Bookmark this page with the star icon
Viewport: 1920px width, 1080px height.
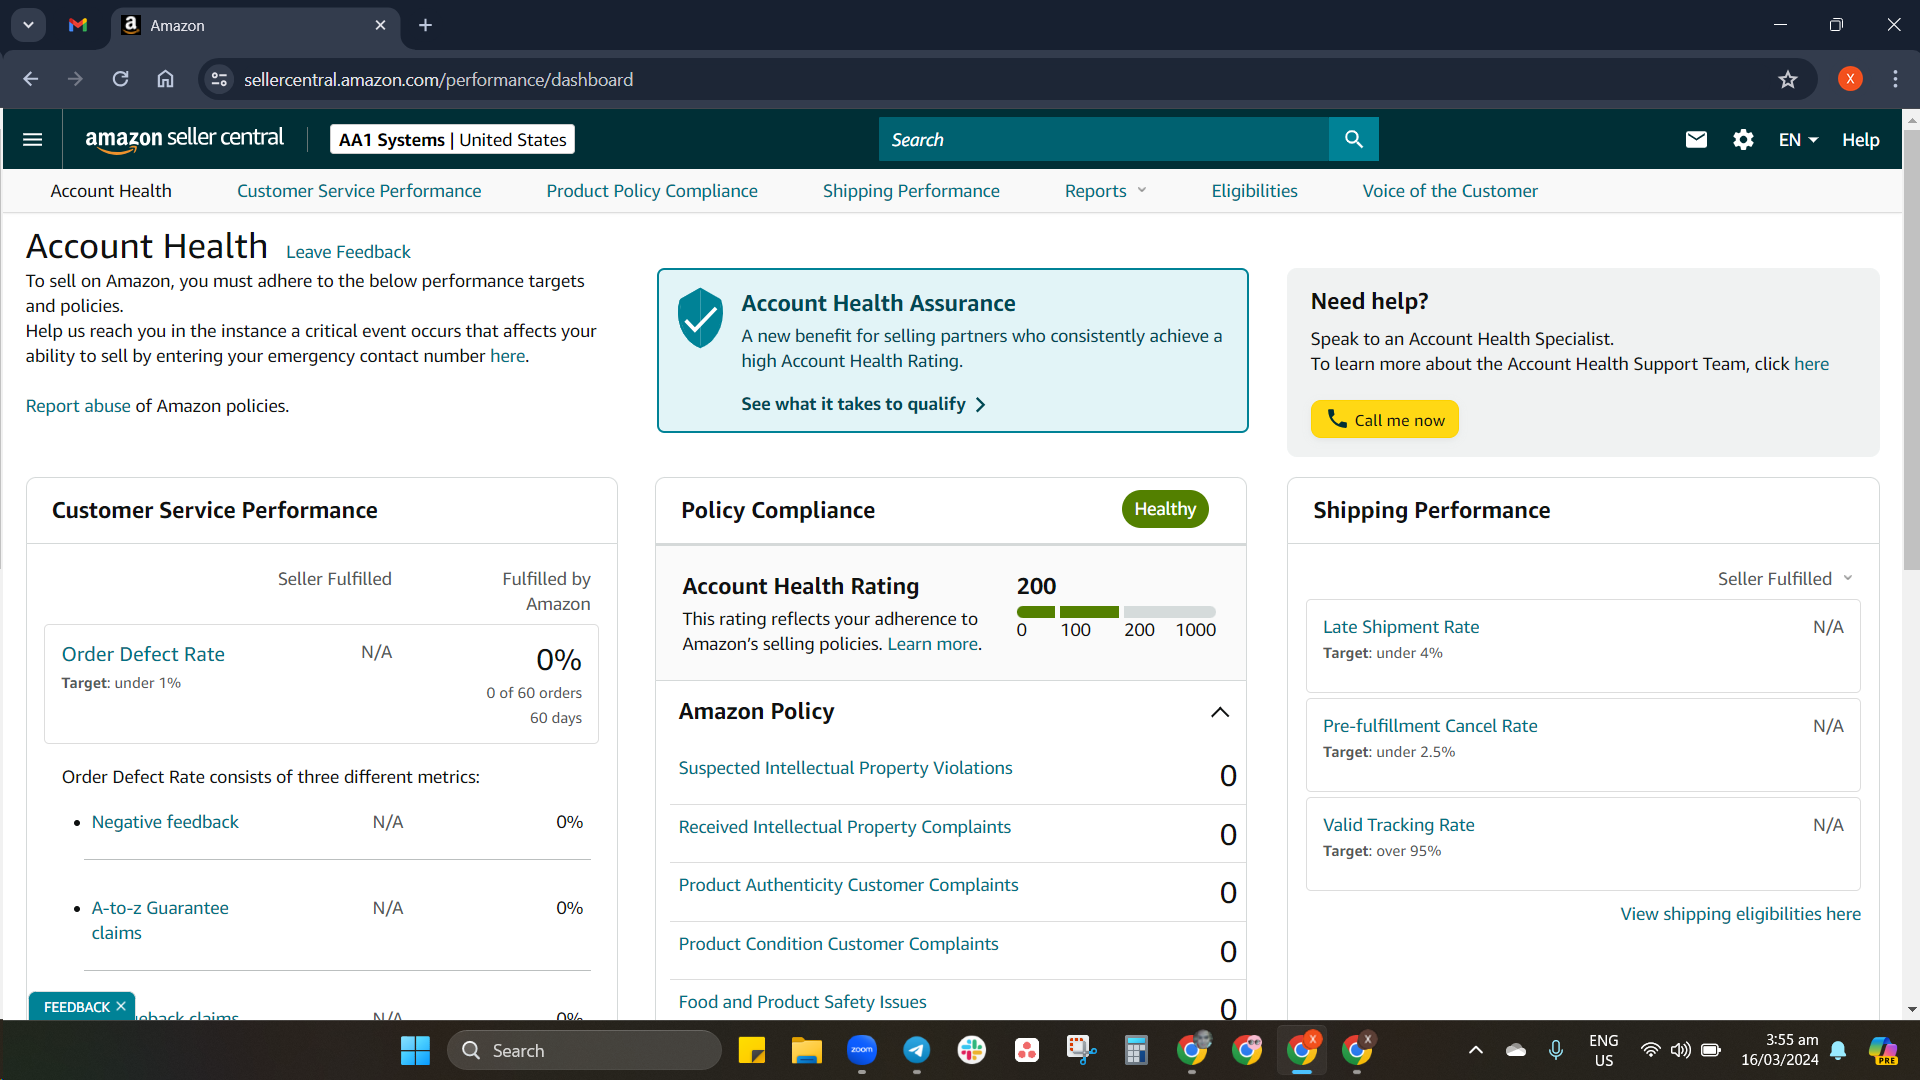[1788, 79]
